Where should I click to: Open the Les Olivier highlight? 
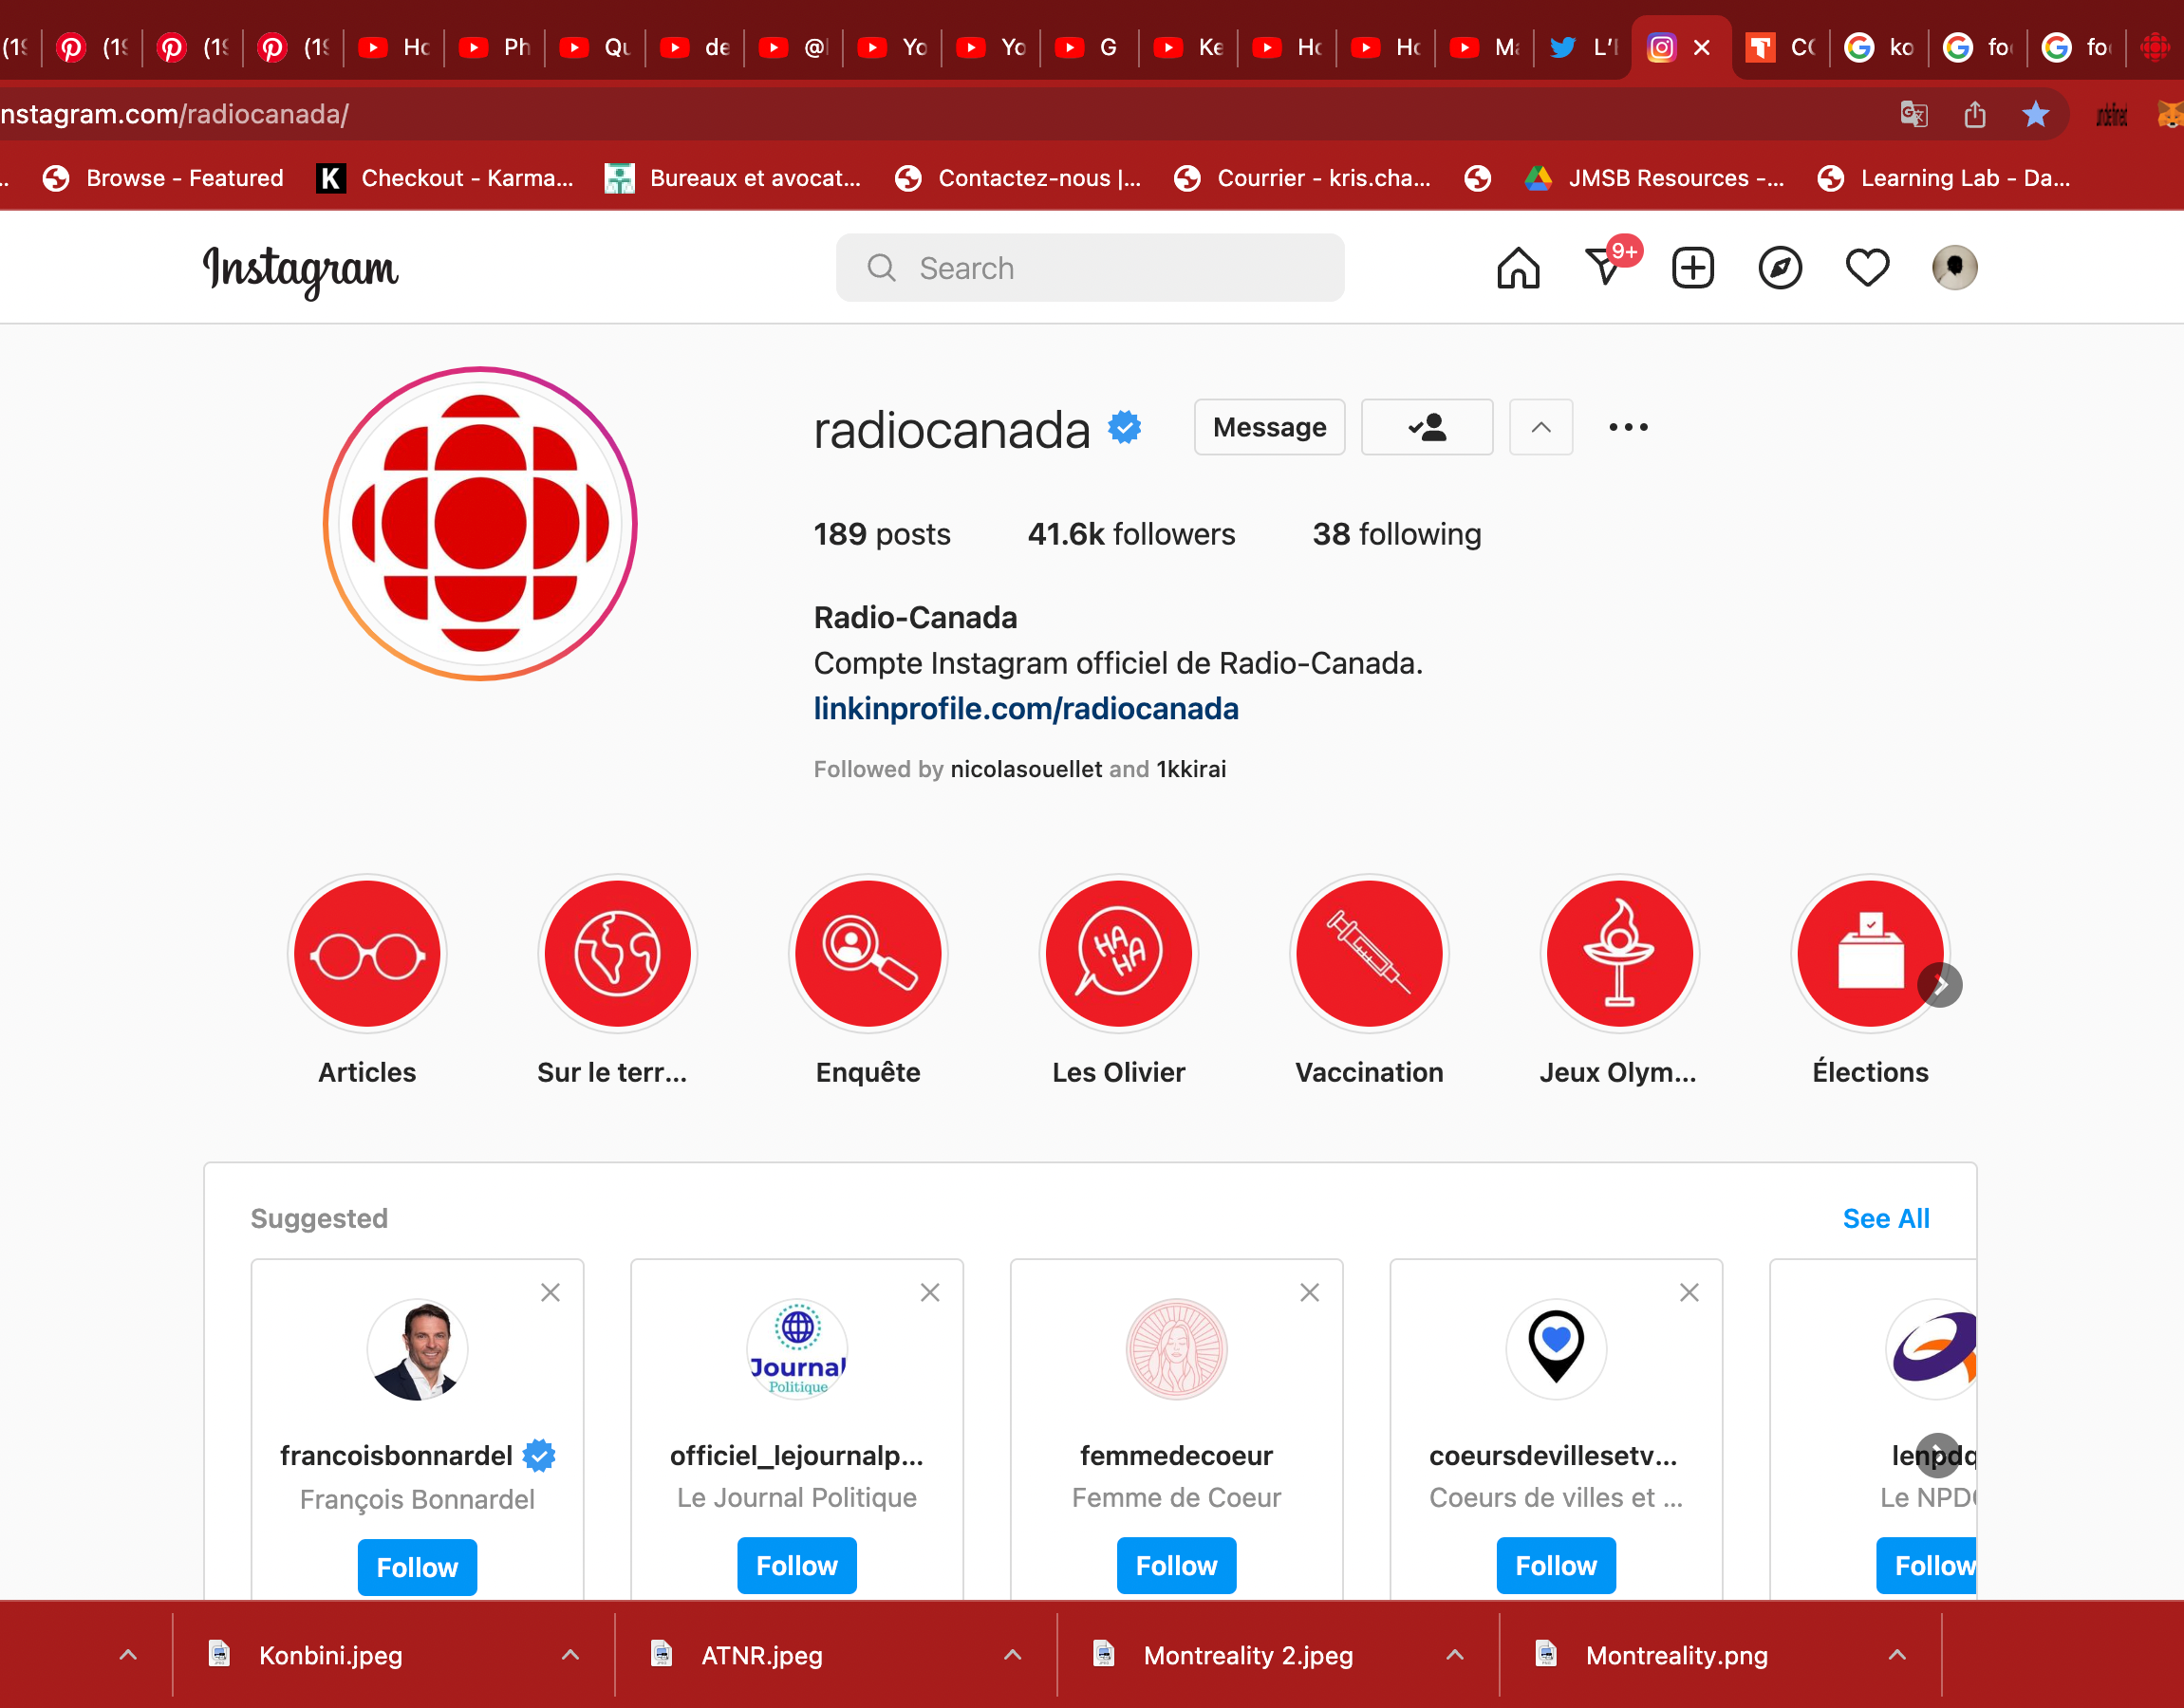tap(1119, 954)
